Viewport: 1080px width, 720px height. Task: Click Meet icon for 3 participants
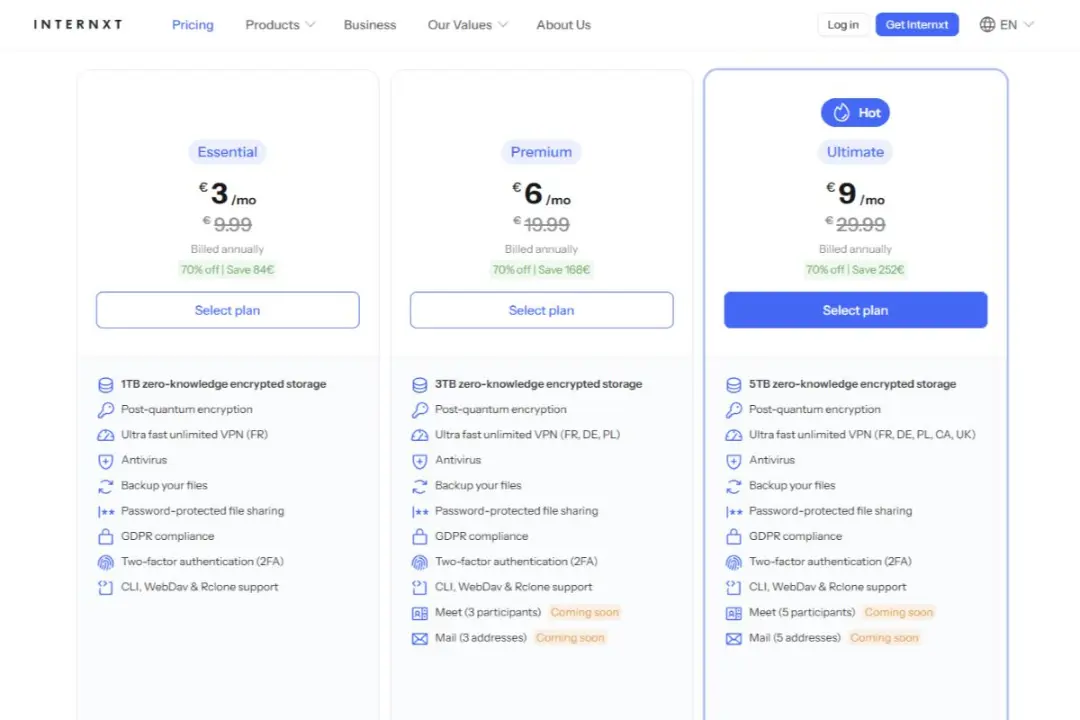[x=419, y=613]
